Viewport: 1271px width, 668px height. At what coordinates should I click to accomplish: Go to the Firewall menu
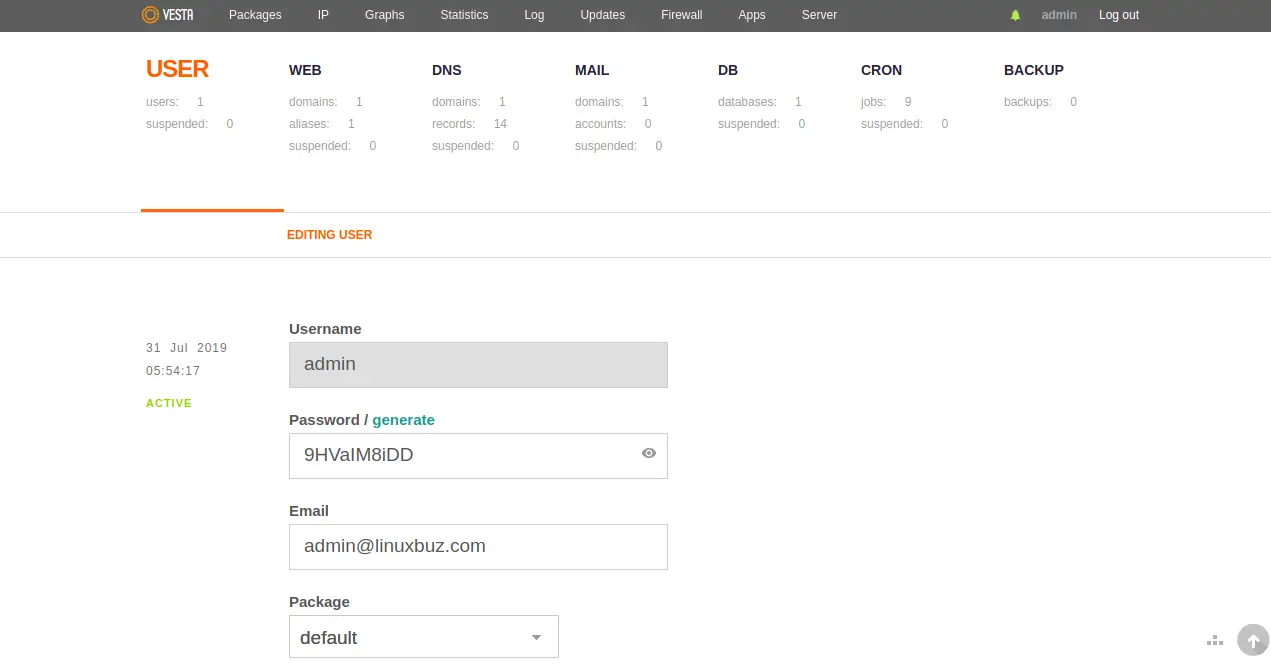coord(681,15)
